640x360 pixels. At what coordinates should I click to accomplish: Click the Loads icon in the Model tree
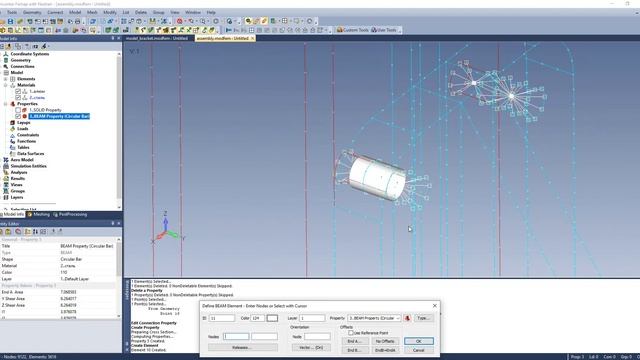tap(13, 129)
